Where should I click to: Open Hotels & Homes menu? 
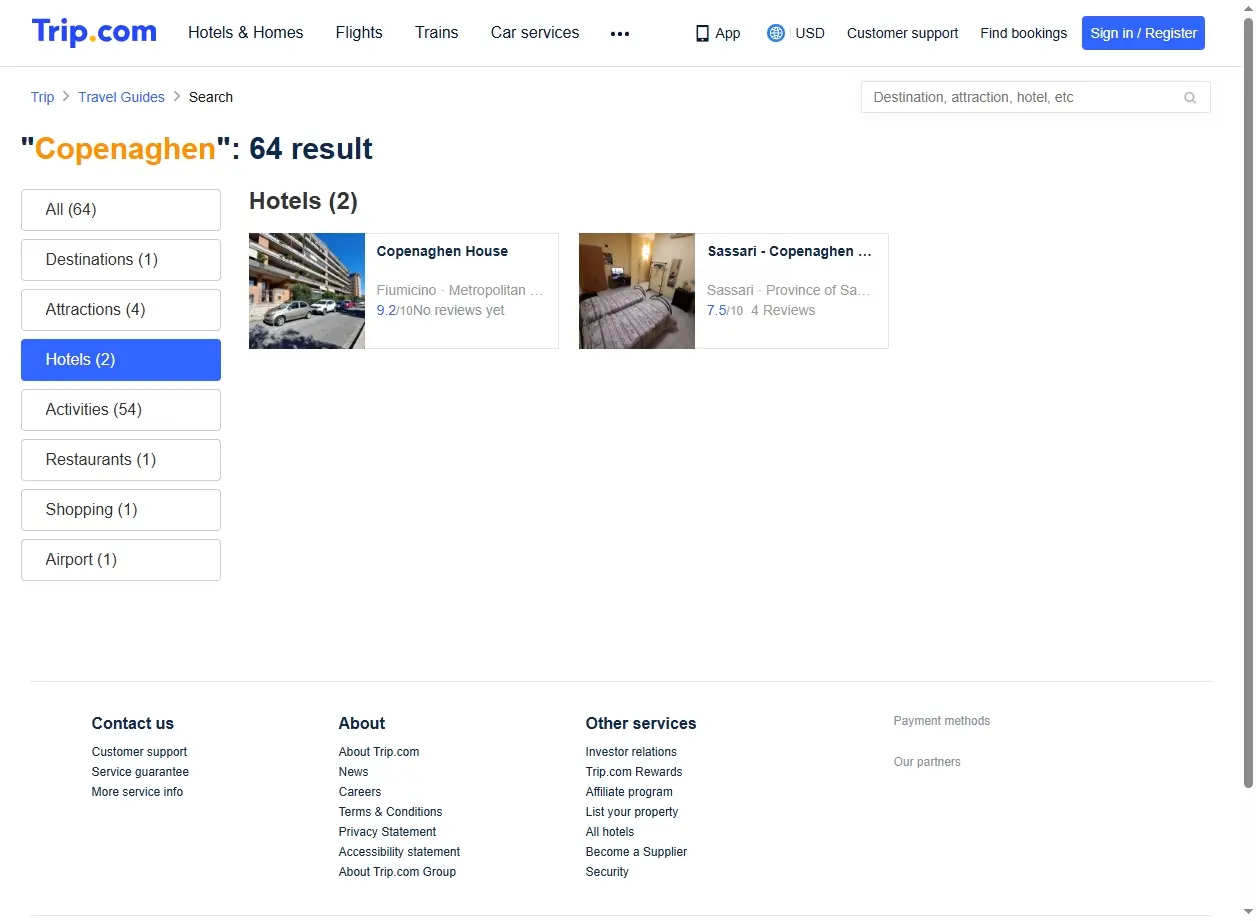[246, 33]
